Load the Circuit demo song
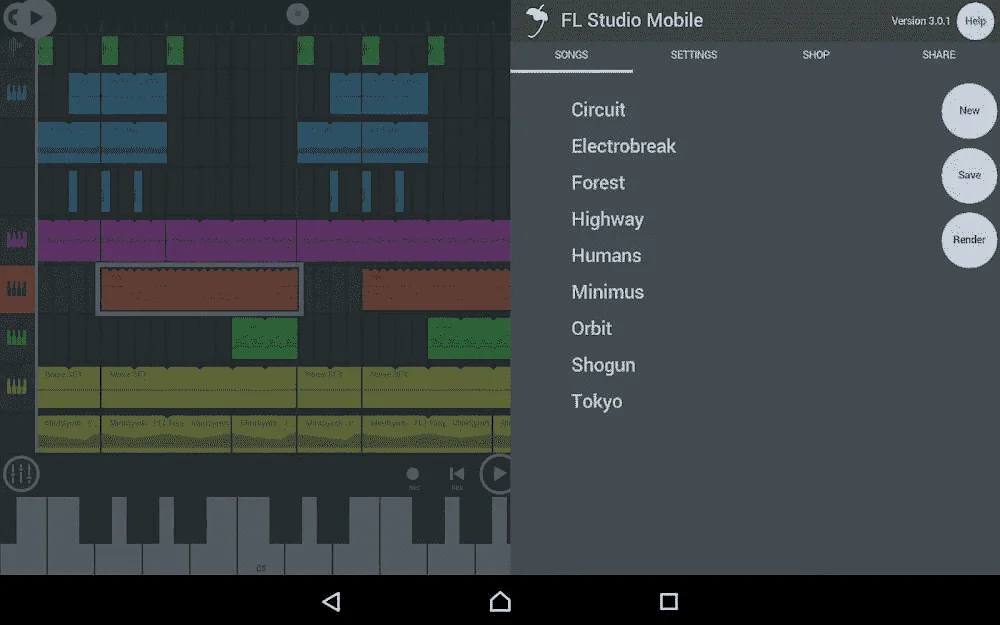 tap(598, 110)
